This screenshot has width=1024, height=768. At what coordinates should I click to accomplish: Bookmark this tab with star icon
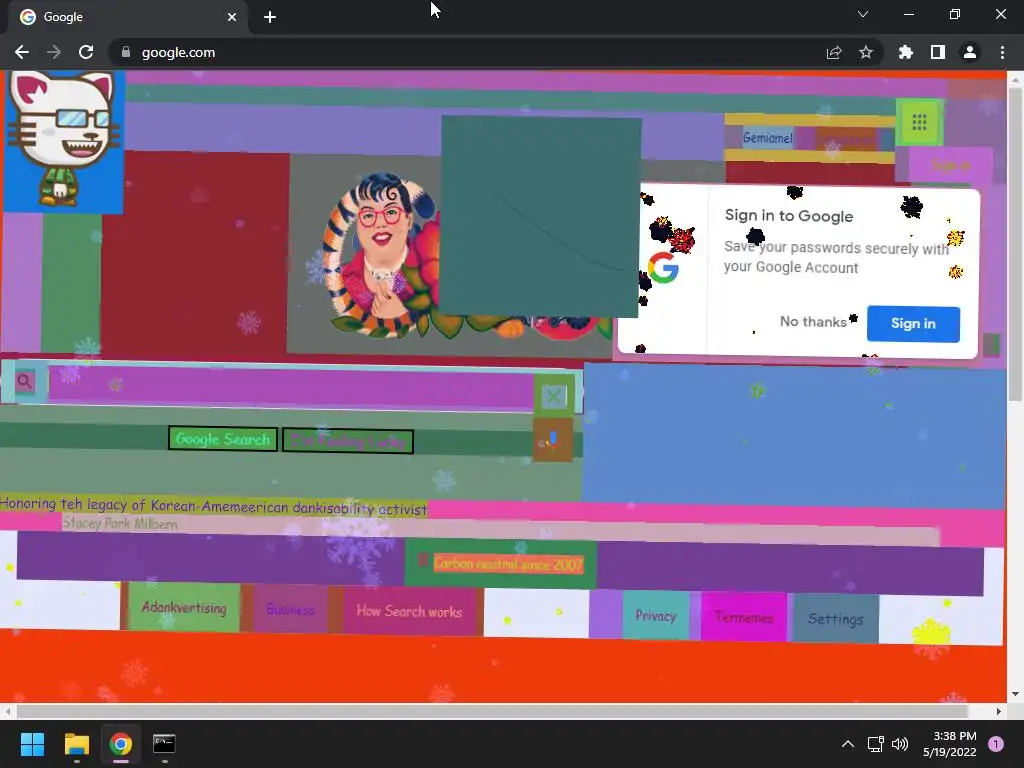coord(866,52)
